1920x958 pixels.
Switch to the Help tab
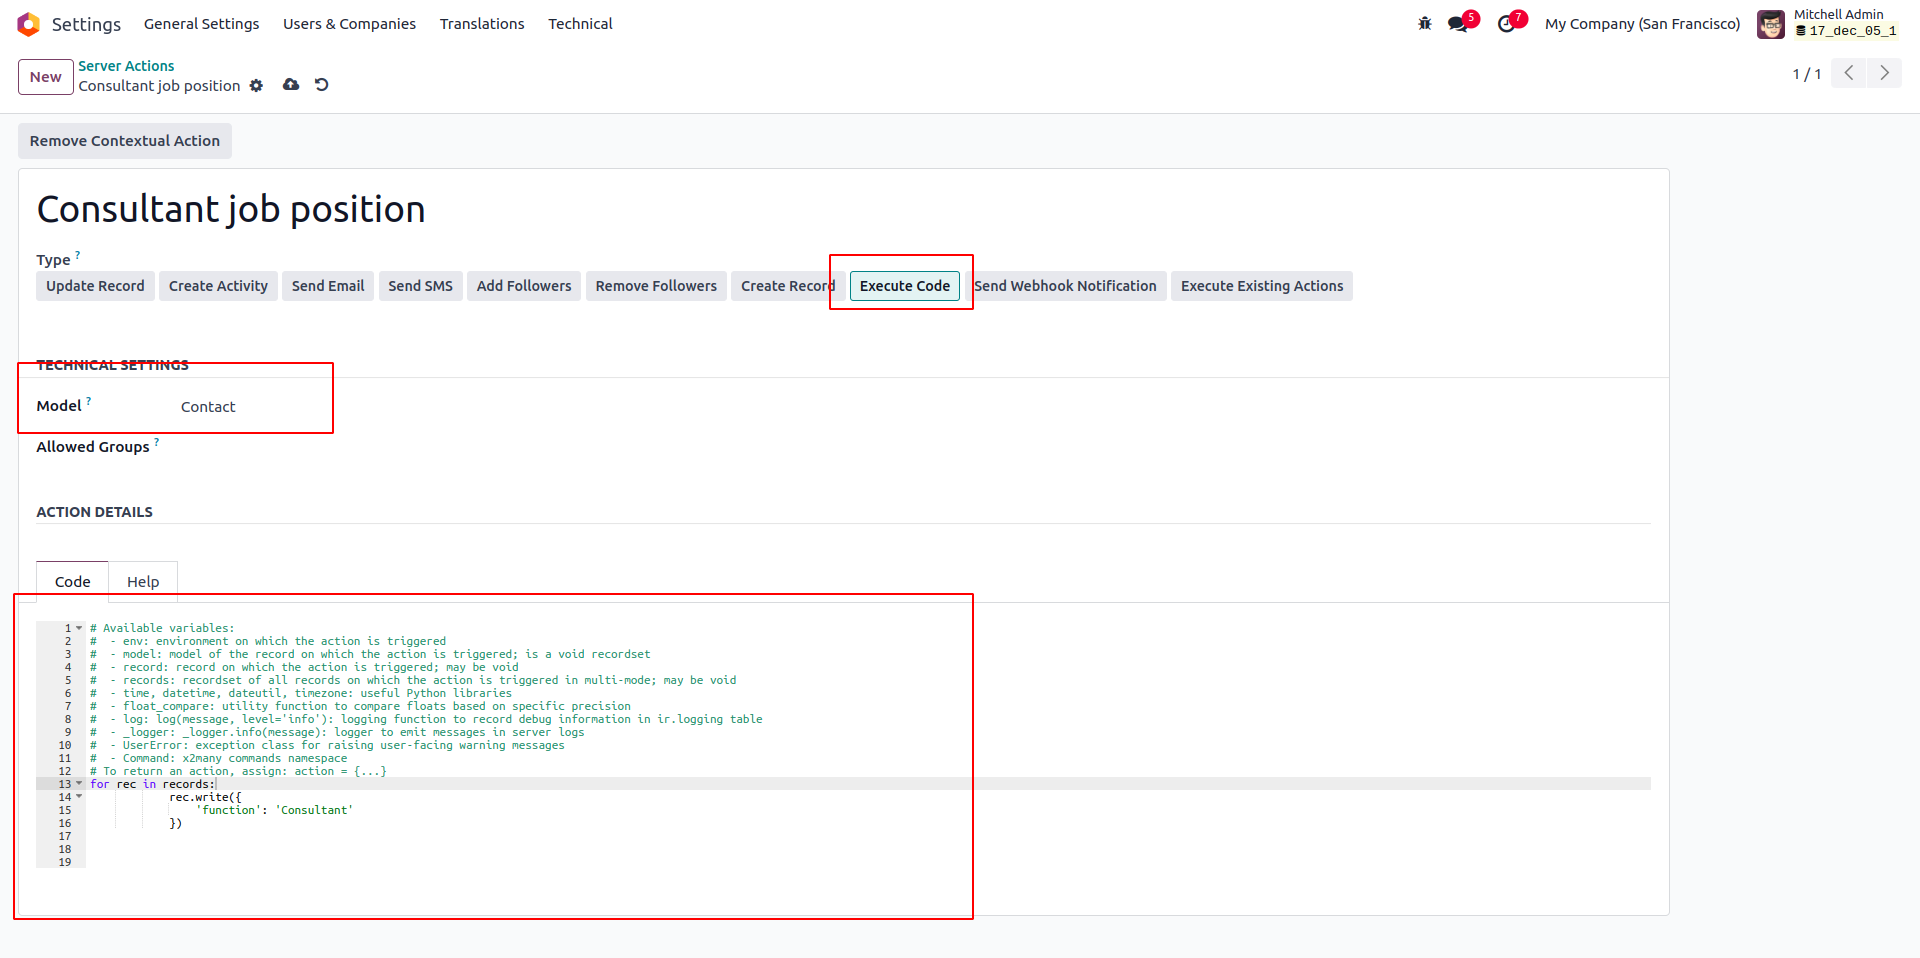tap(143, 582)
